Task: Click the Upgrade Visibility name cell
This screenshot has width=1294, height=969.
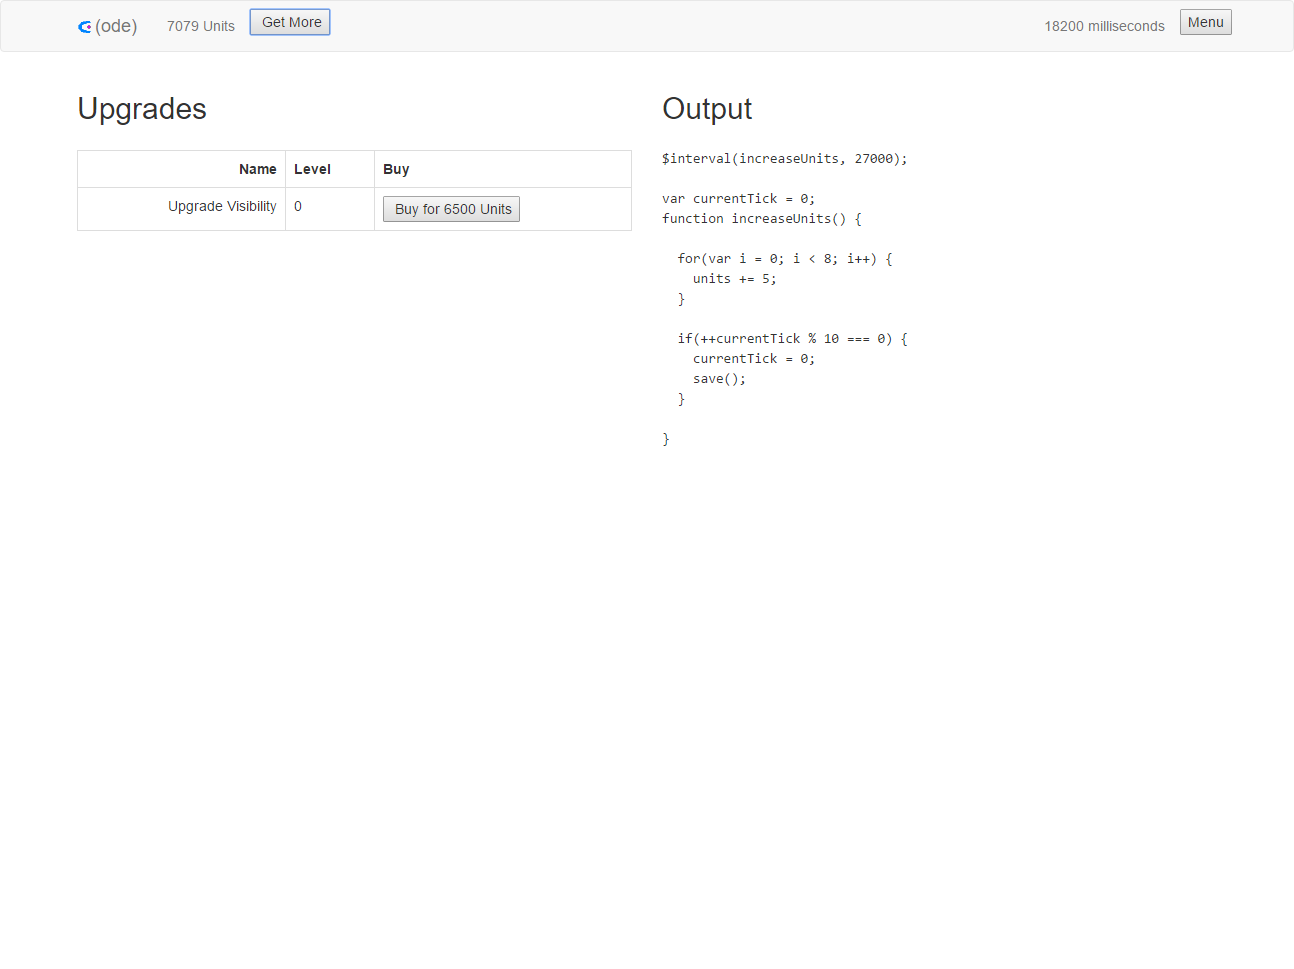Action: click(x=182, y=209)
